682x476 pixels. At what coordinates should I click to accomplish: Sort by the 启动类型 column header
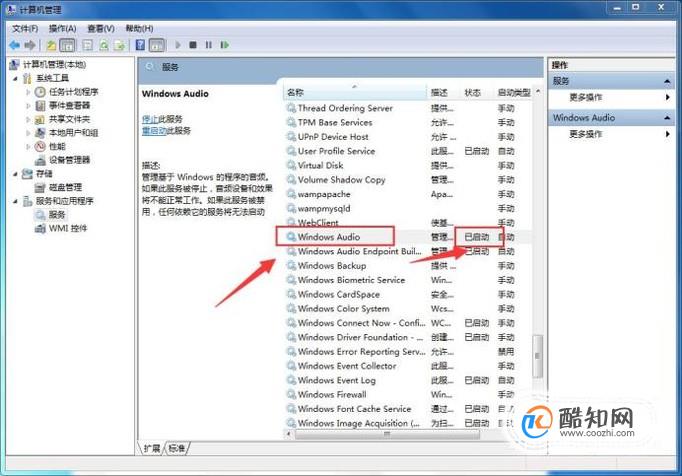click(514, 92)
